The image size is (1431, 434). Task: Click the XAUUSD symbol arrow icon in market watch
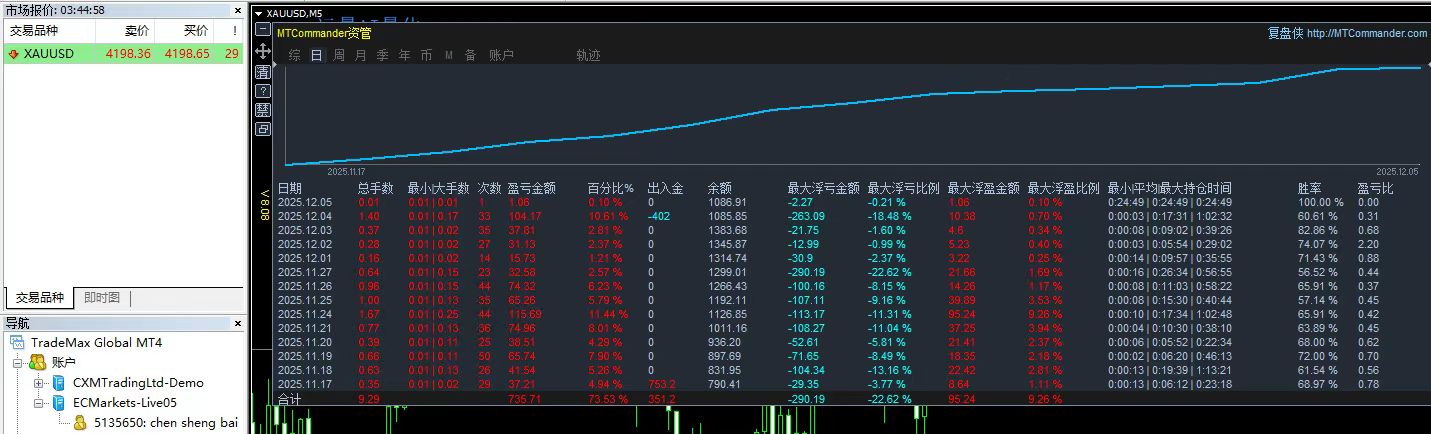click(14, 54)
